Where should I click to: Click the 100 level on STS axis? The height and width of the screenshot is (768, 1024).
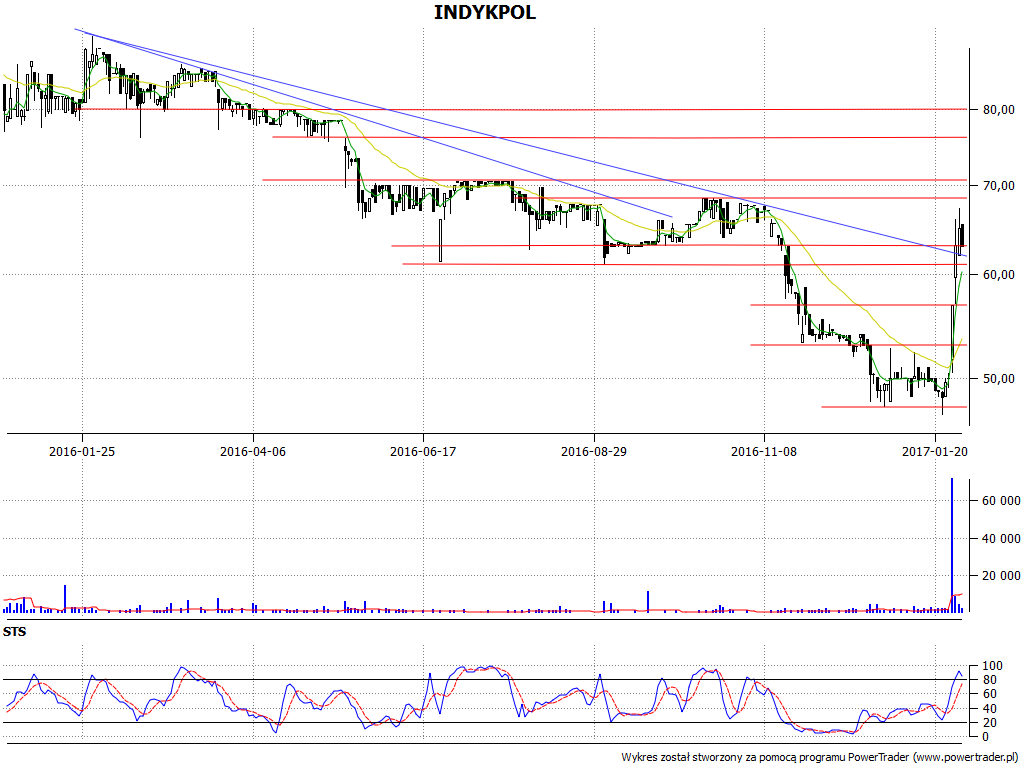tap(993, 666)
